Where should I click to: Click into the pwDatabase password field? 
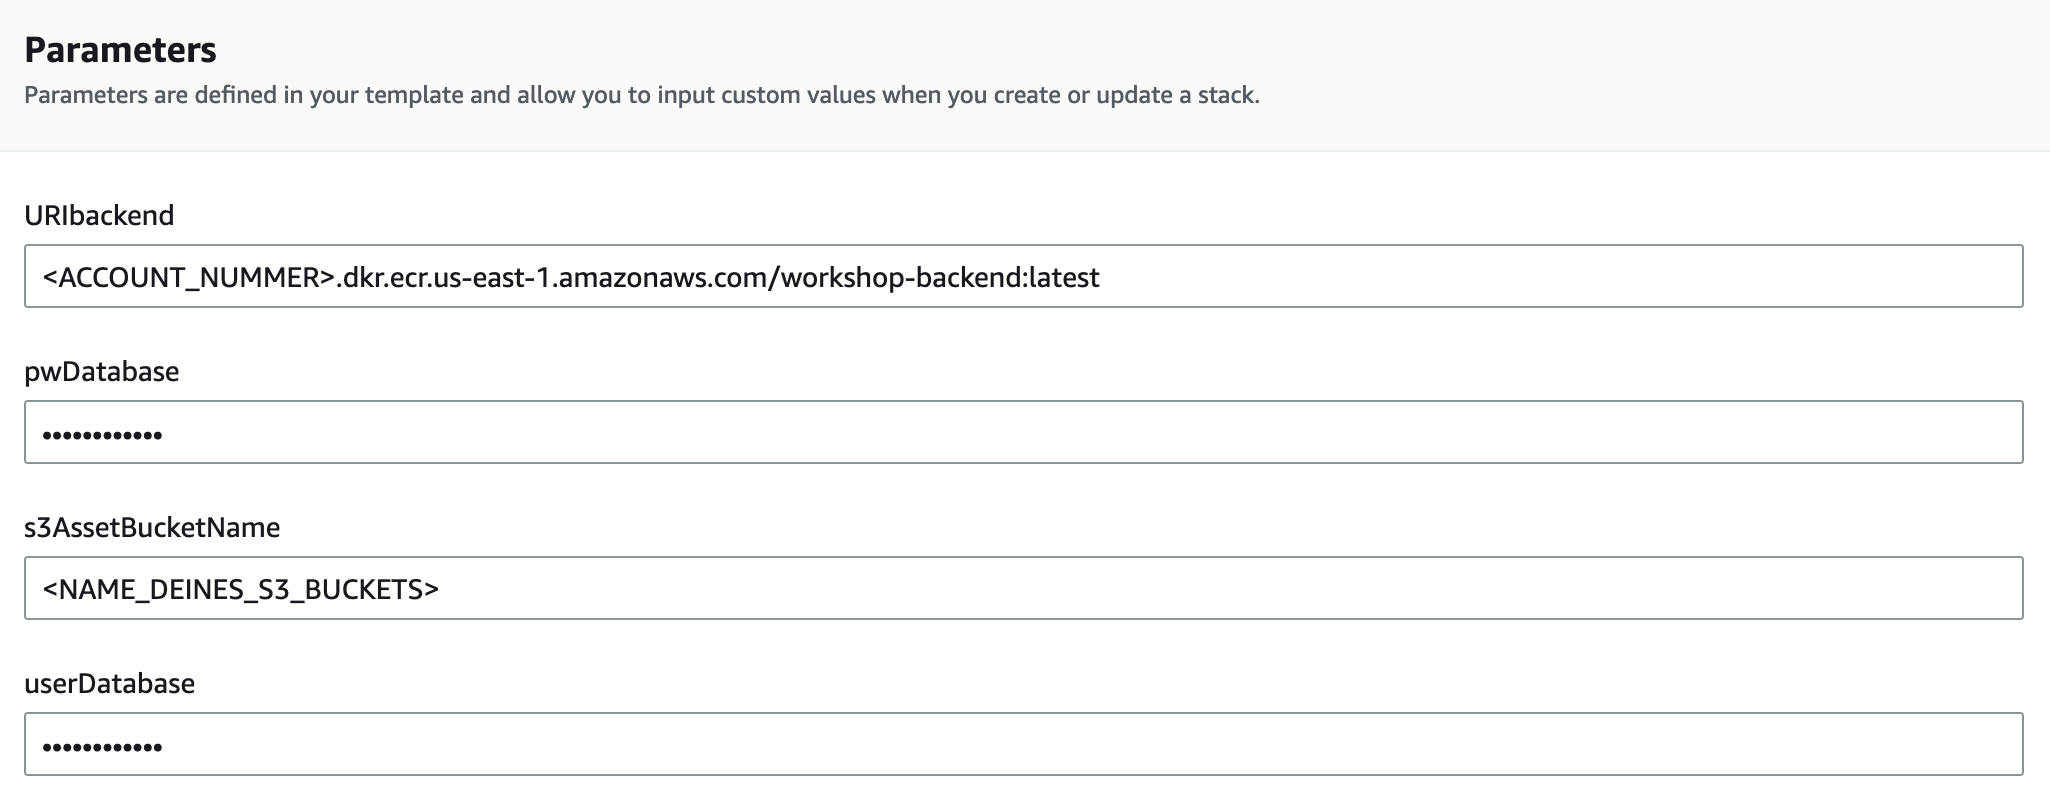pyautogui.click(x=1023, y=432)
